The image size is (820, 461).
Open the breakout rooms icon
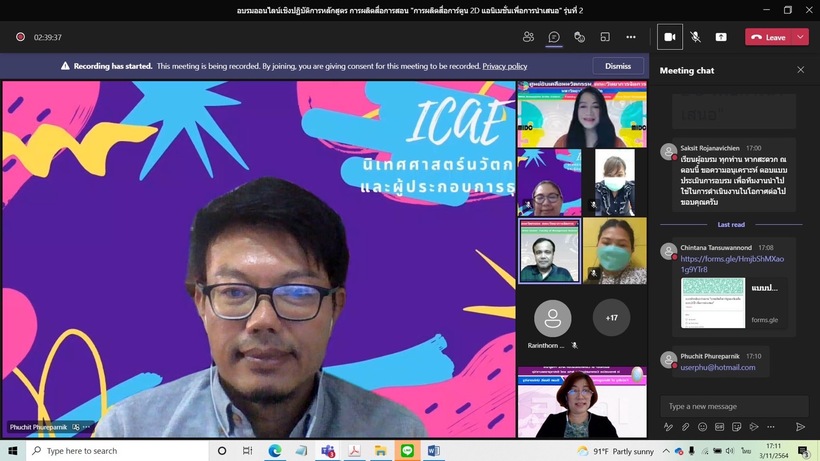coord(605,37)
